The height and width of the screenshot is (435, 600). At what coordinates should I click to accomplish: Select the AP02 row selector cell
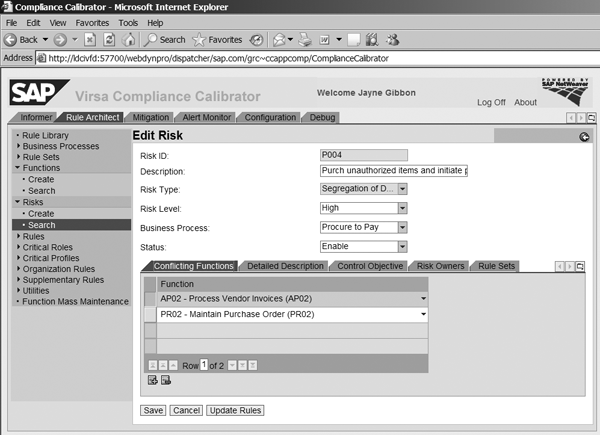[x=150, y=298]
